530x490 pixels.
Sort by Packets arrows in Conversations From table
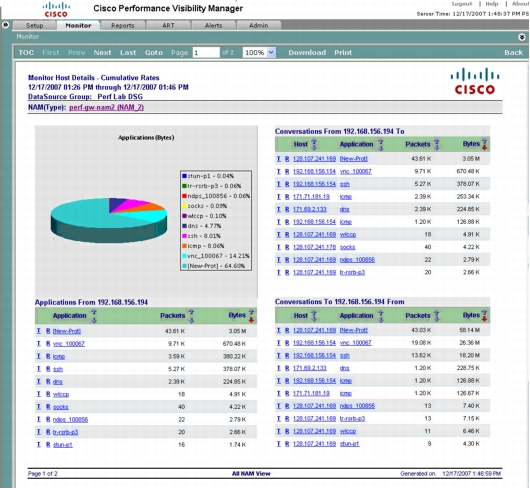pyautogui.click(x=437, y=144)
